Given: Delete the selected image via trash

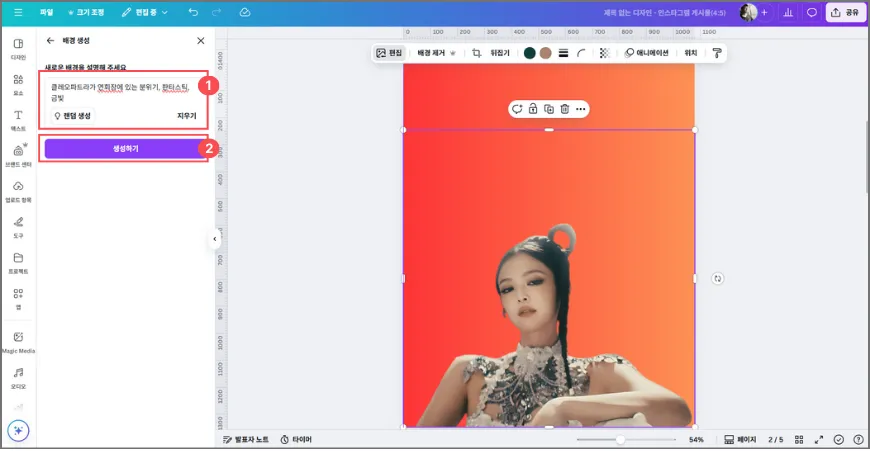Looking at the screenshot, I should (564, 109).
